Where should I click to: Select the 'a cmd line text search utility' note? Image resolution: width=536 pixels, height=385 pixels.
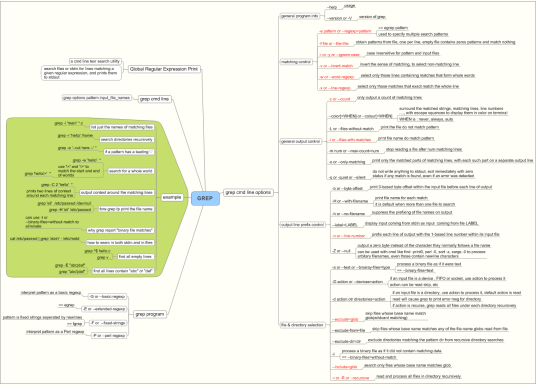(95, 61)
